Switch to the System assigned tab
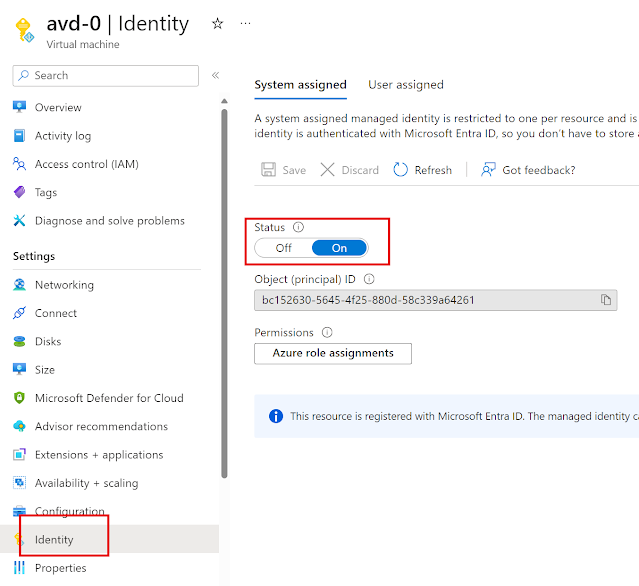The image size is (639, 586). [x=300, y=85]
